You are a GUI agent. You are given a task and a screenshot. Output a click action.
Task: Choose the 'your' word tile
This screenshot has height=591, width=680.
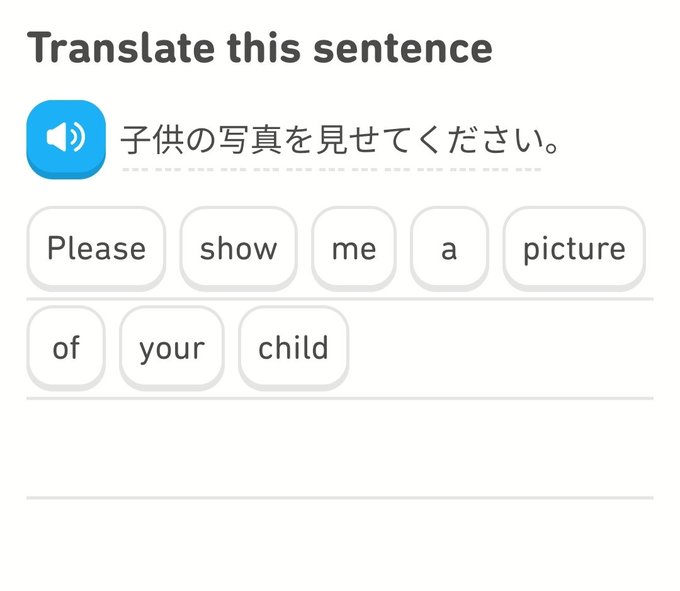click(x=171, y=348)
